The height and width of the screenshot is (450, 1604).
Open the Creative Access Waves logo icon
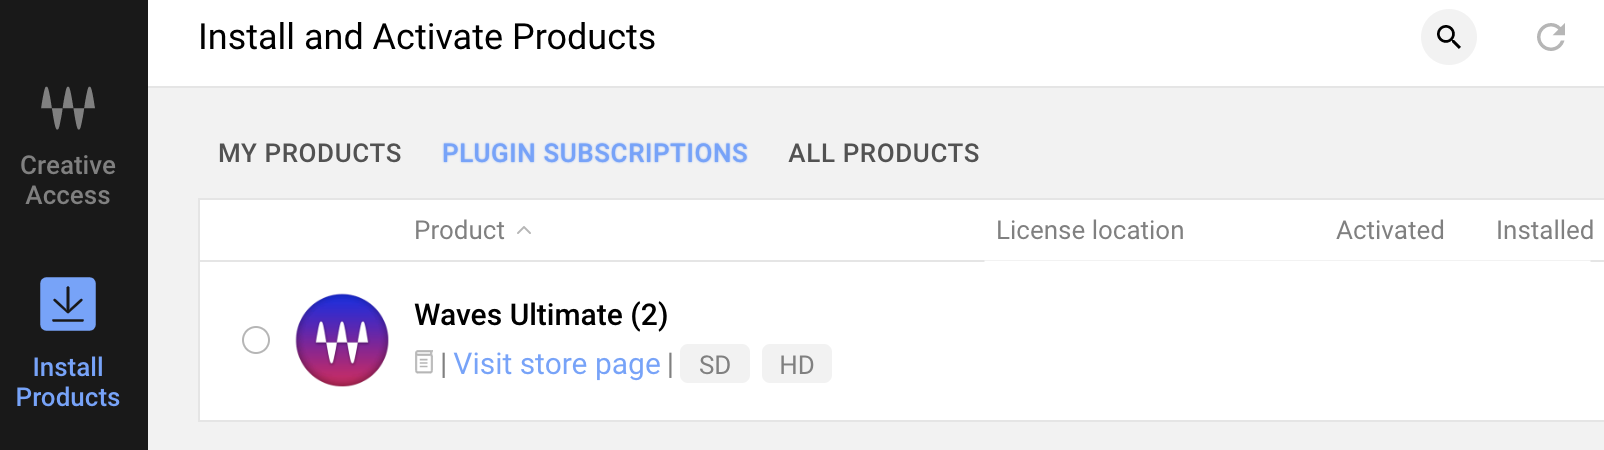click(68, 108)
